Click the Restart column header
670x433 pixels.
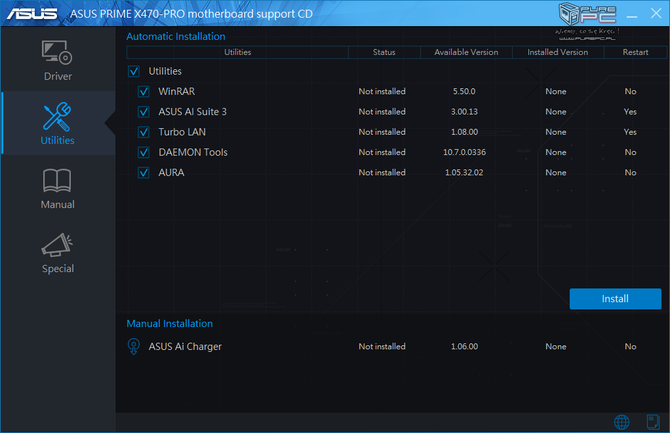[635, 52]
